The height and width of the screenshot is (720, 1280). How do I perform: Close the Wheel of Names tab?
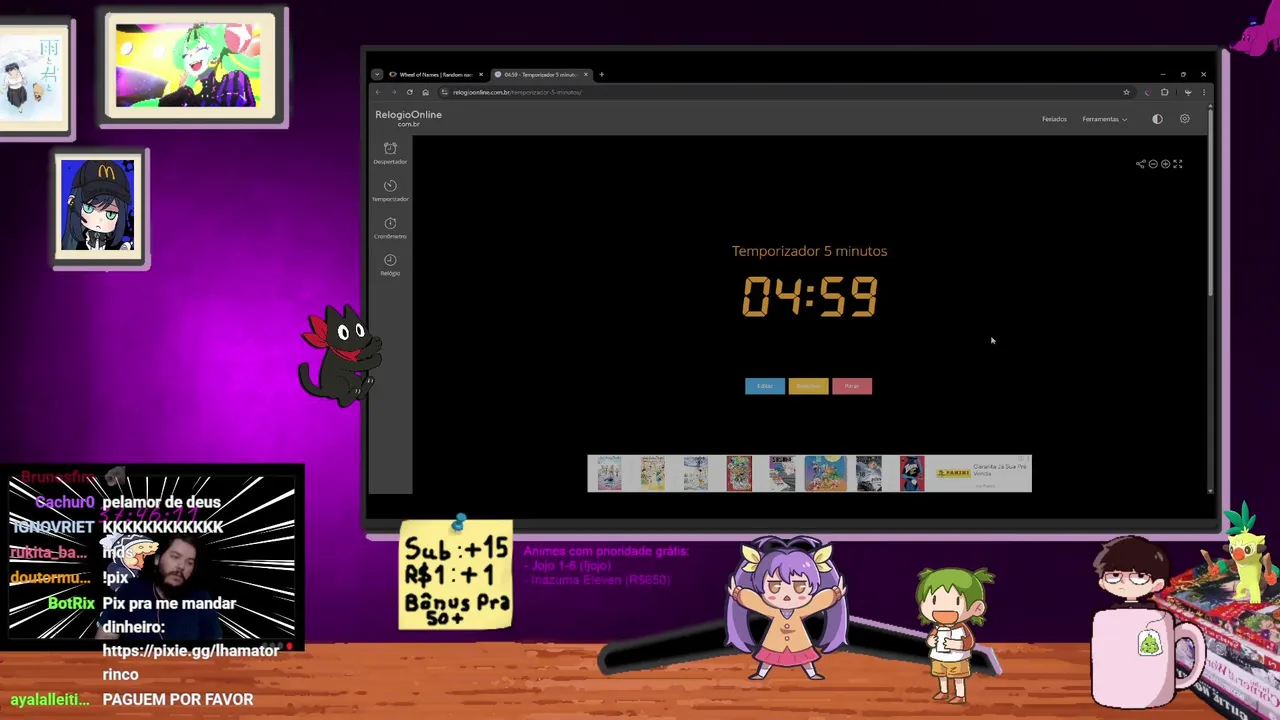pyautogui.click(x=480, y=74)
